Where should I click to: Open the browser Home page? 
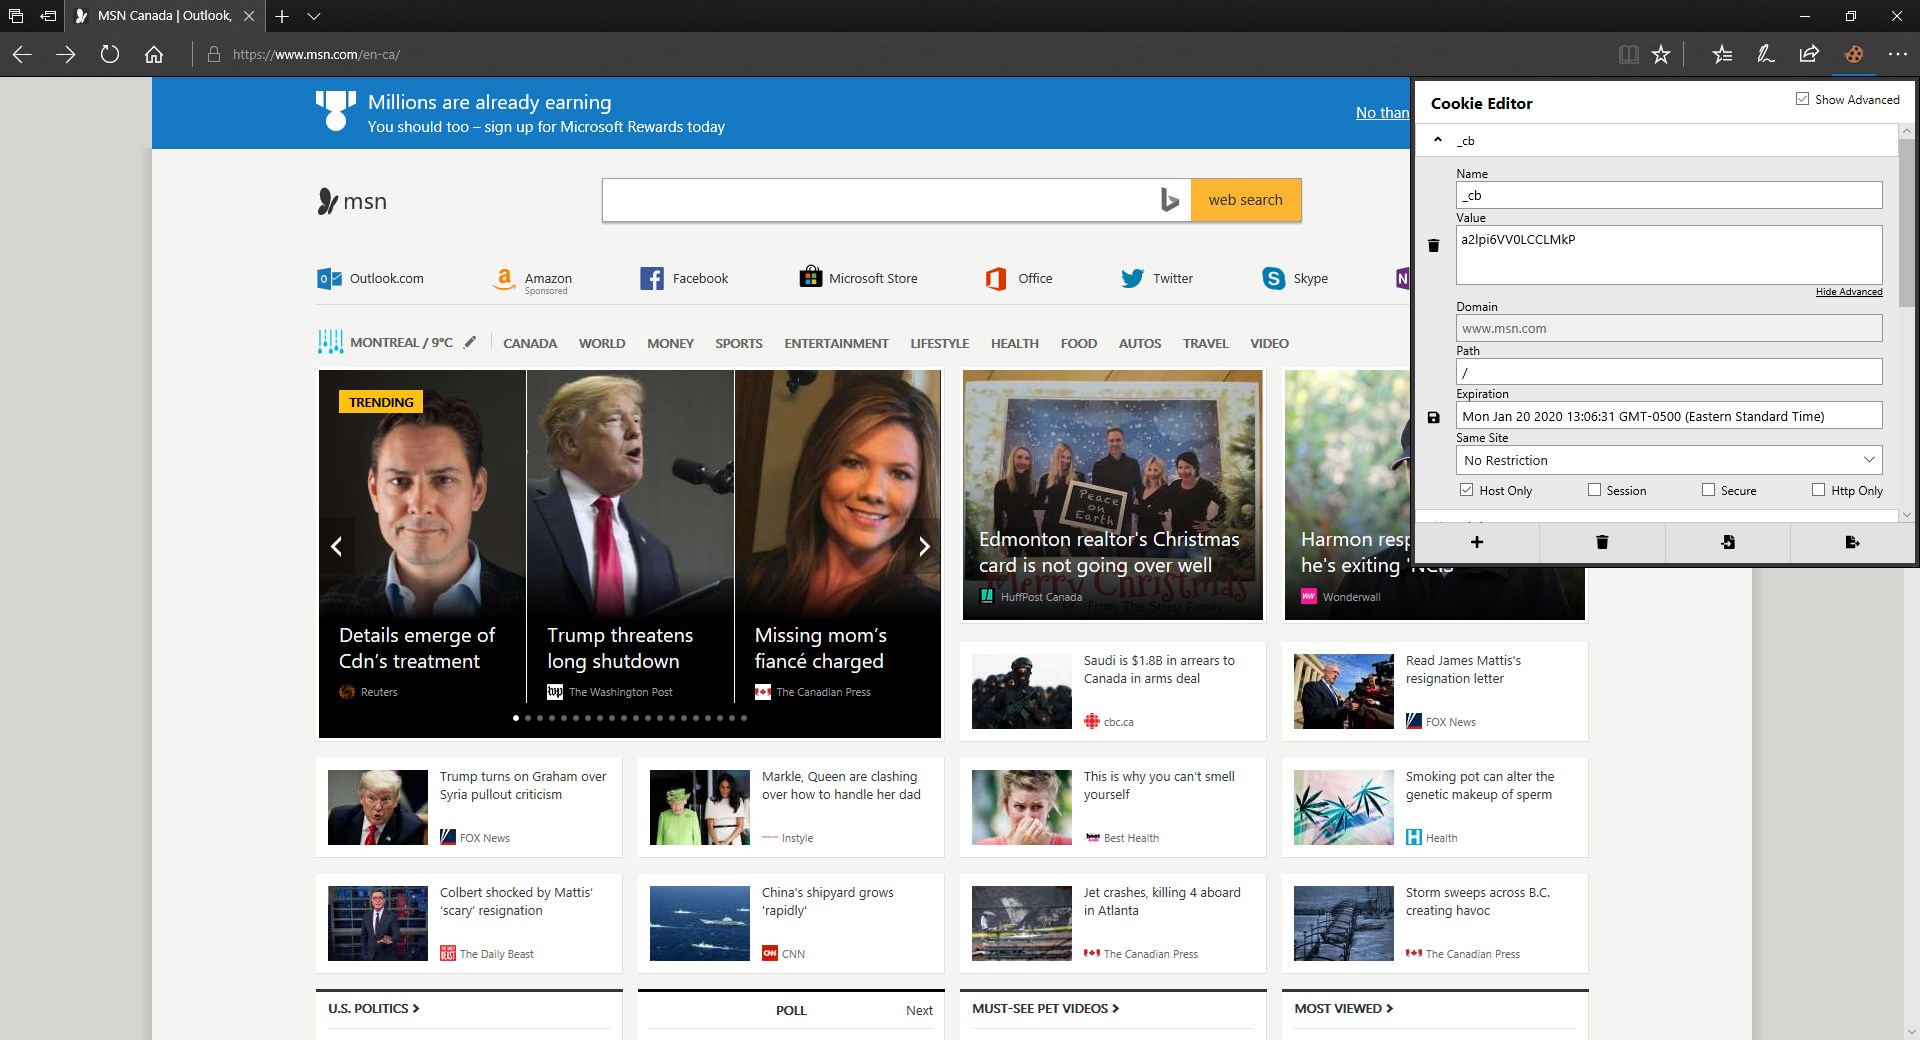tap(154, 54)
